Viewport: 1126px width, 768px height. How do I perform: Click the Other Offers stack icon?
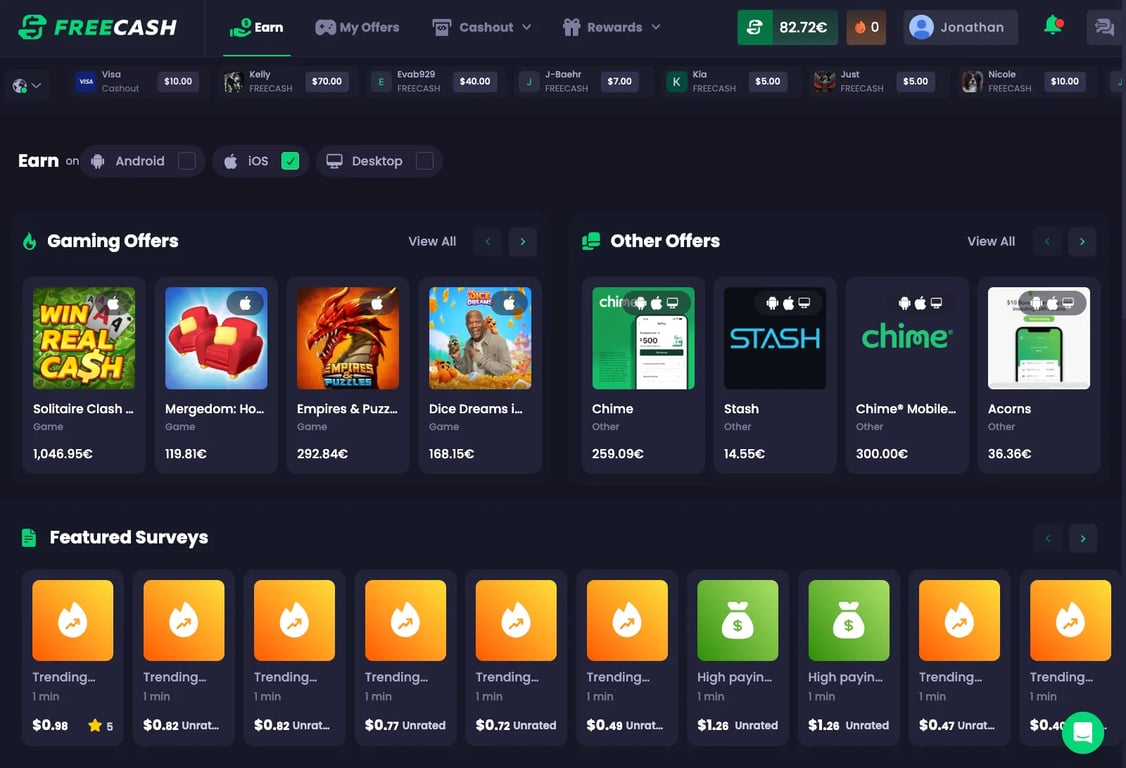pyautogui.click(x=591, y=241)
